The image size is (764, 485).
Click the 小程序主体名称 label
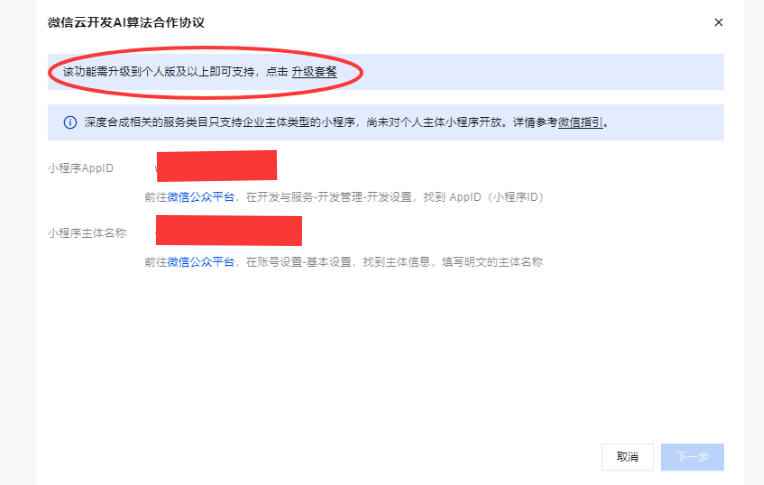[87, 233]
